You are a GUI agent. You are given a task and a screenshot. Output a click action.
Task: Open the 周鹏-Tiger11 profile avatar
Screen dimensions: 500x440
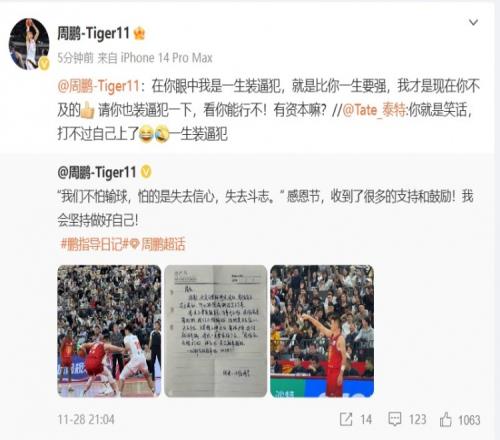tap(29, 44)
